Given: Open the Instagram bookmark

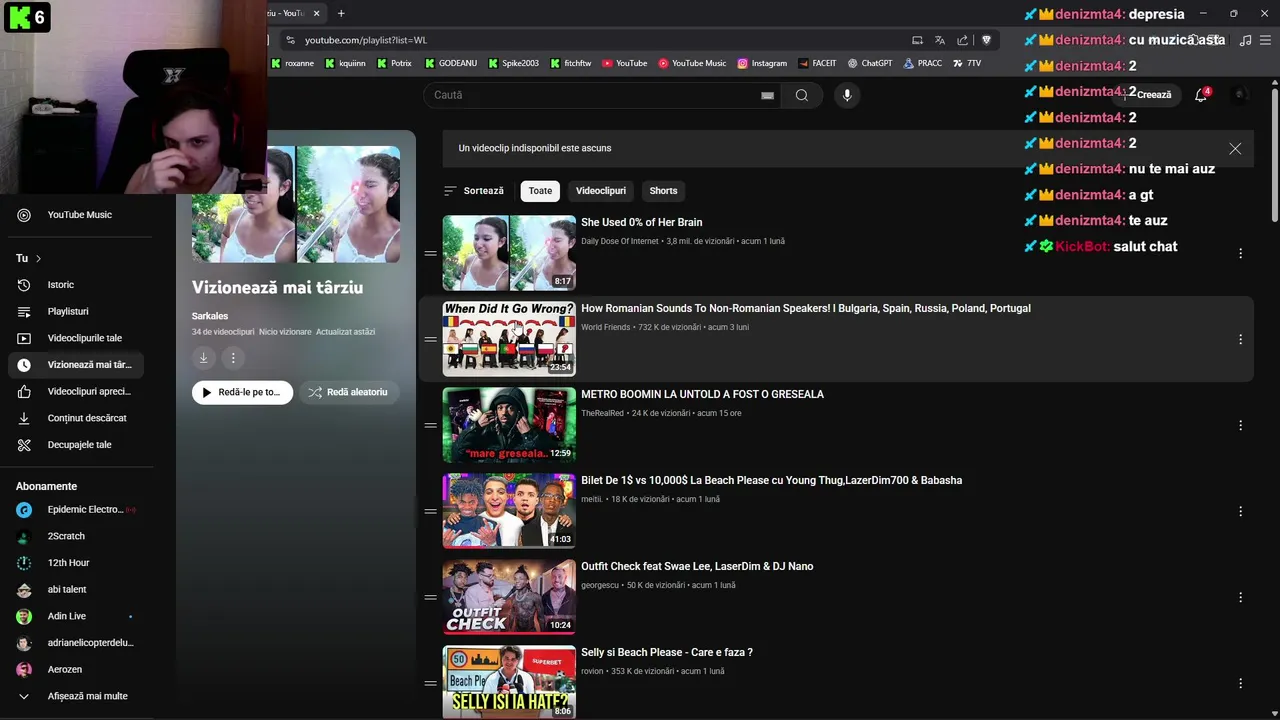Looking at the screenshot, I should point(762,63).
